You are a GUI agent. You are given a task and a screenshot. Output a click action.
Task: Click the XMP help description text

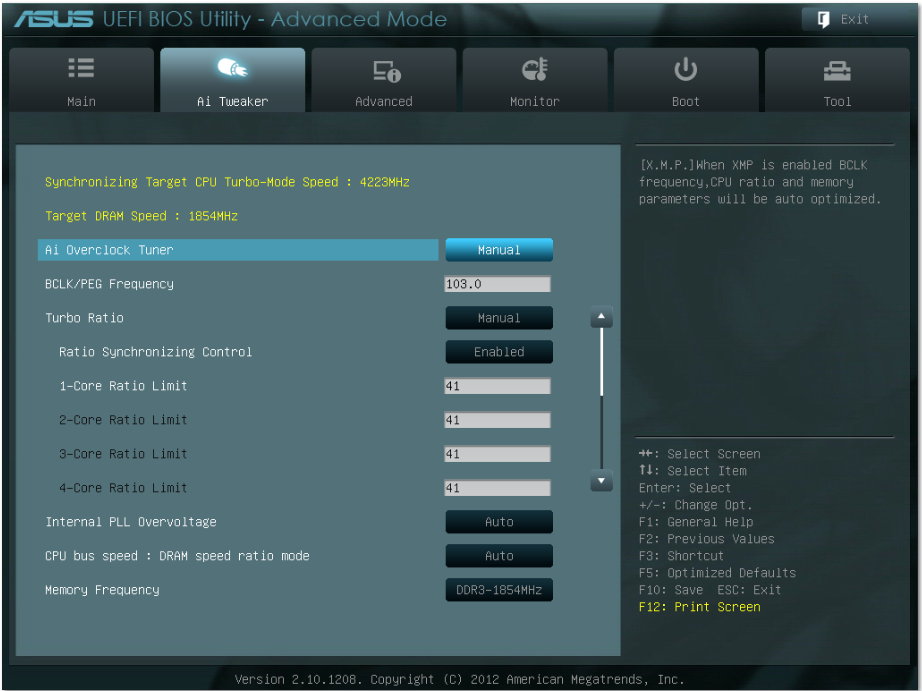[x=760, y=182]
